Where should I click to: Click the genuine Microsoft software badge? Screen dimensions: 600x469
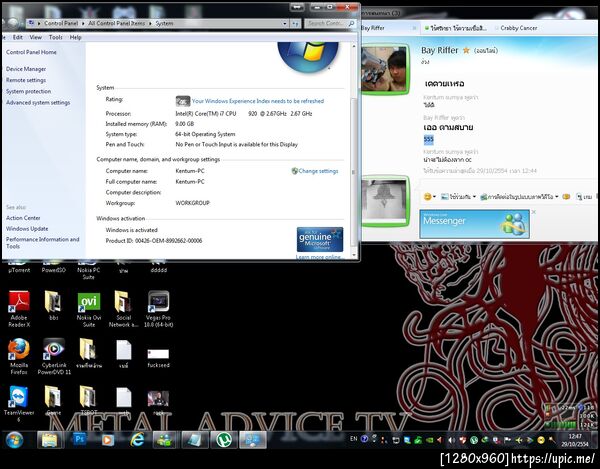320,239
